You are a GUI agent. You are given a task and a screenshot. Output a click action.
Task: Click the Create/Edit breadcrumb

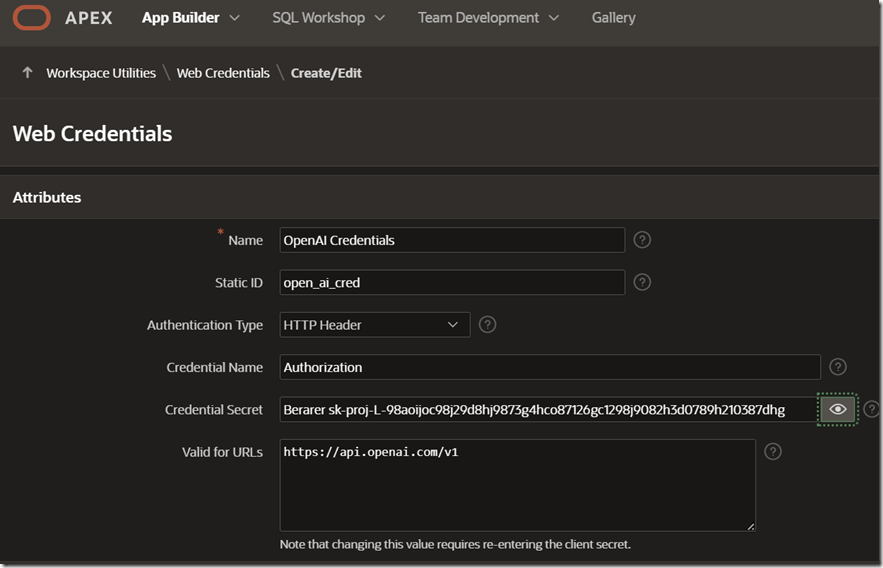click(326, 73)
